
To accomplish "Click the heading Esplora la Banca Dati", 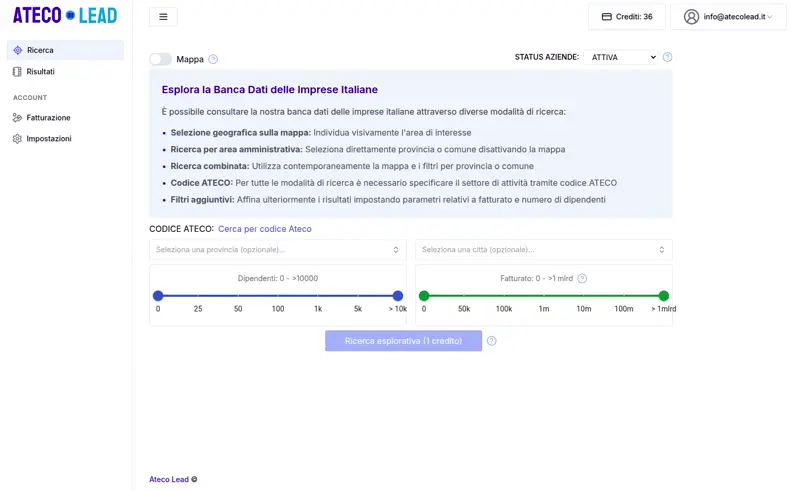I will [x=270, y=90].
